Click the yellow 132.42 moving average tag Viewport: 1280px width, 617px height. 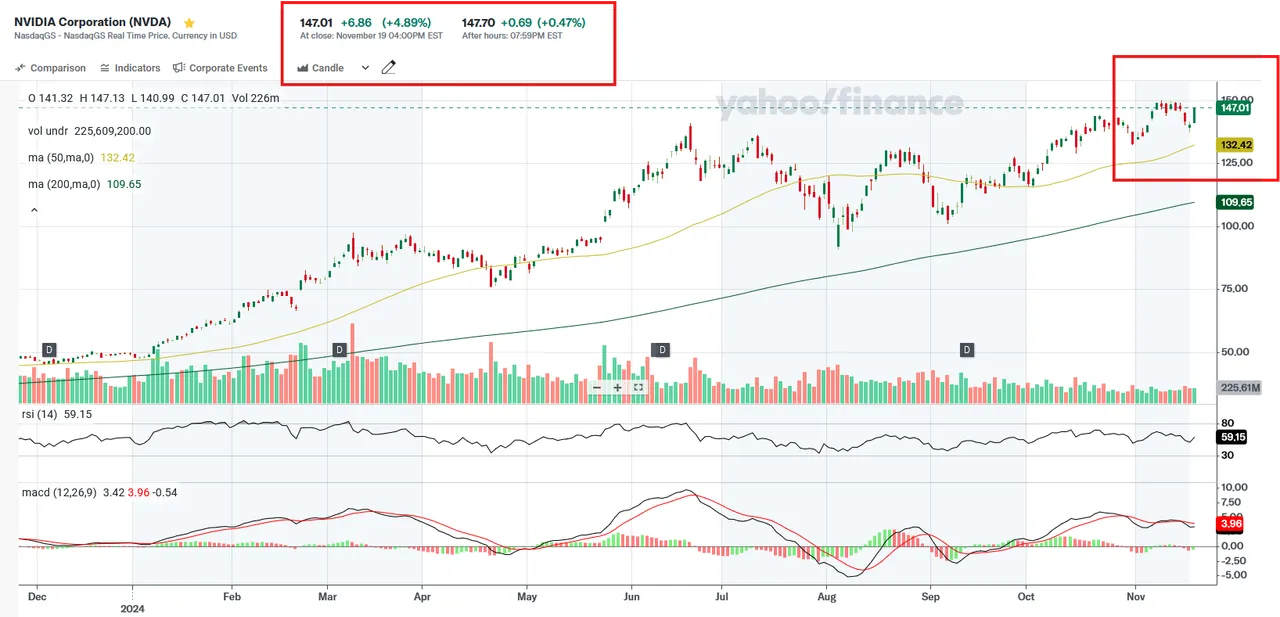[x=1236, y=145]
